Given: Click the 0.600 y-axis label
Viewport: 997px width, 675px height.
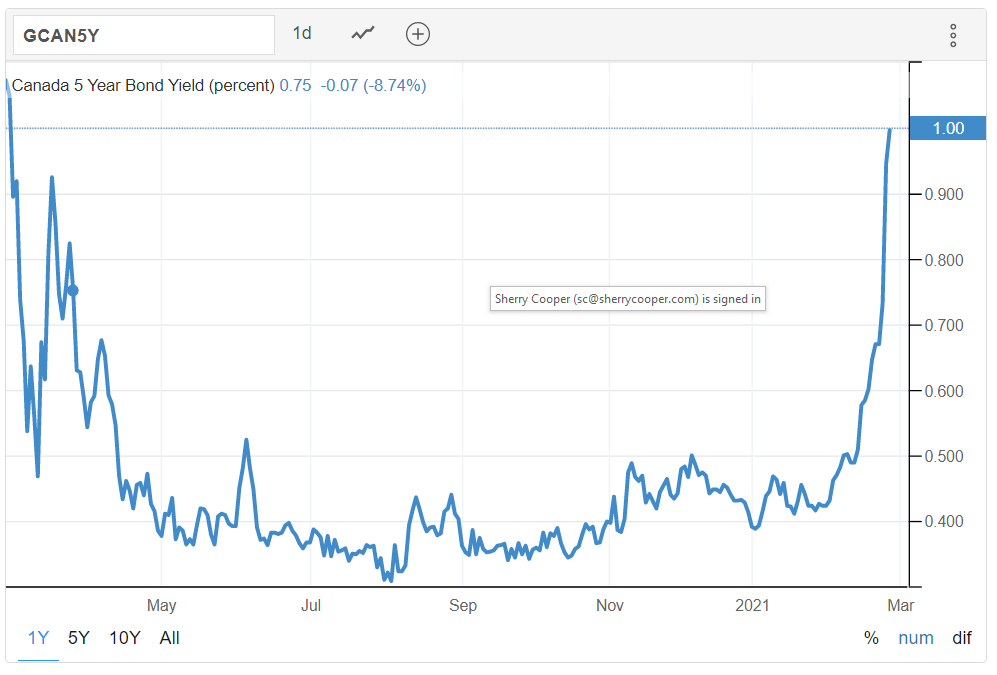Looking at the screenshot, I should click(x=944, y=391).
